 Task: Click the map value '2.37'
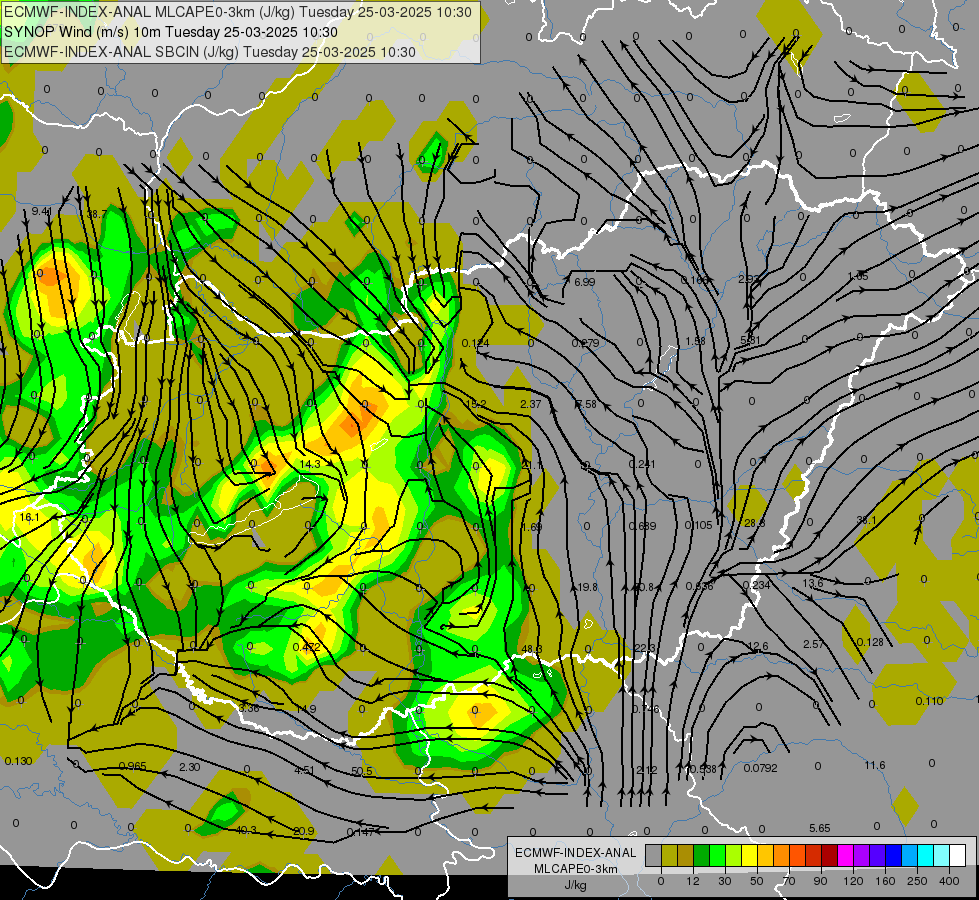coord(531,404)
